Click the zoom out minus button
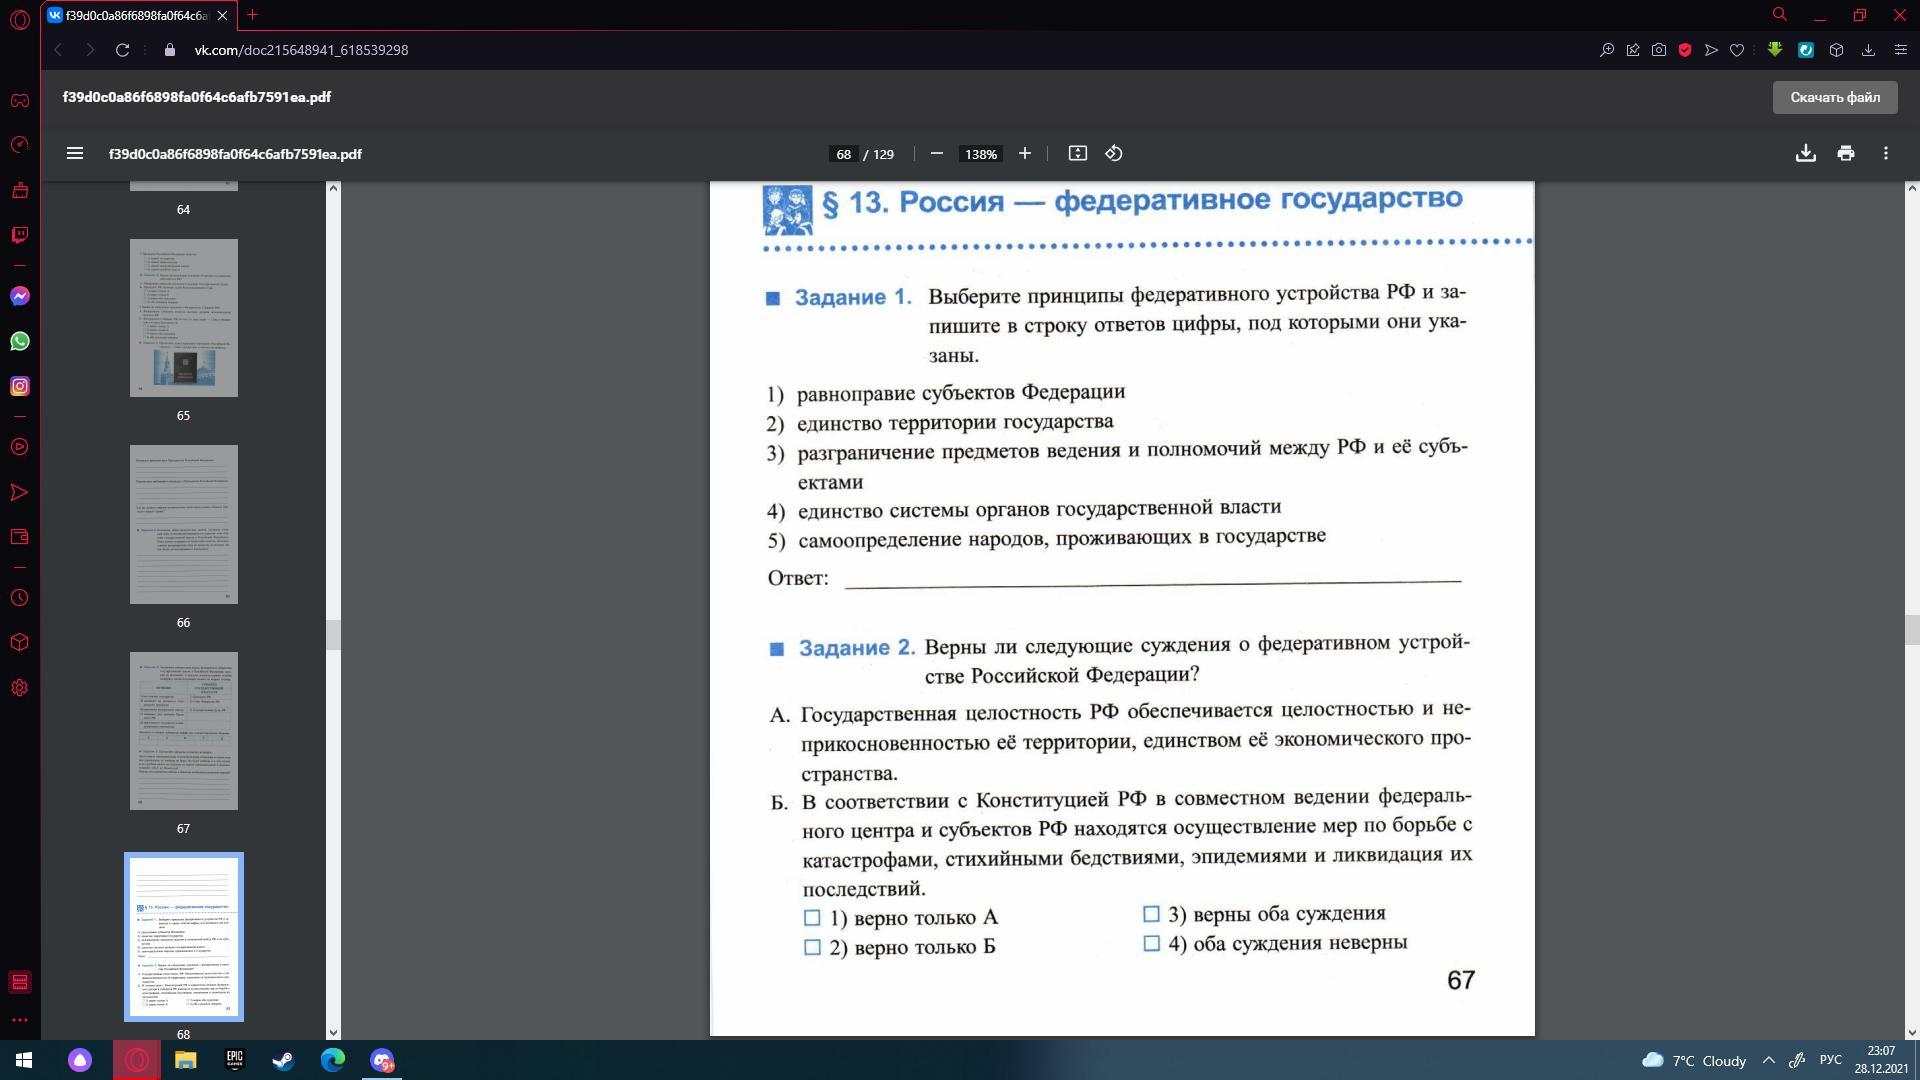 tap(936, 153)
